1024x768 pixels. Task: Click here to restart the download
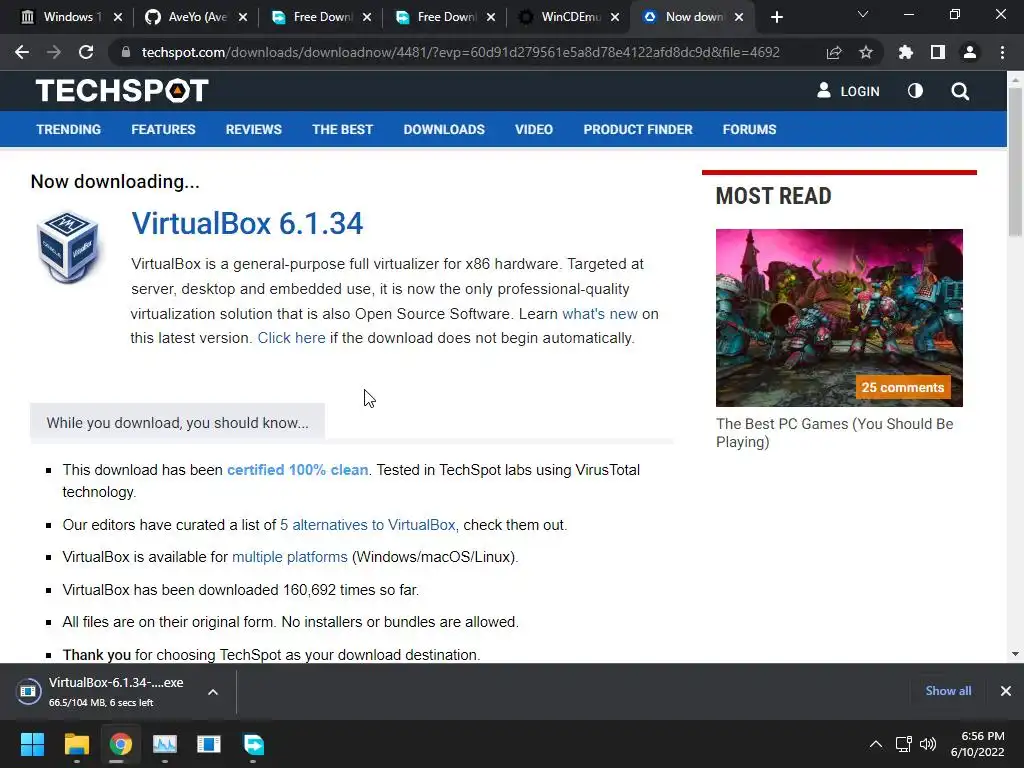pos(291,338)
